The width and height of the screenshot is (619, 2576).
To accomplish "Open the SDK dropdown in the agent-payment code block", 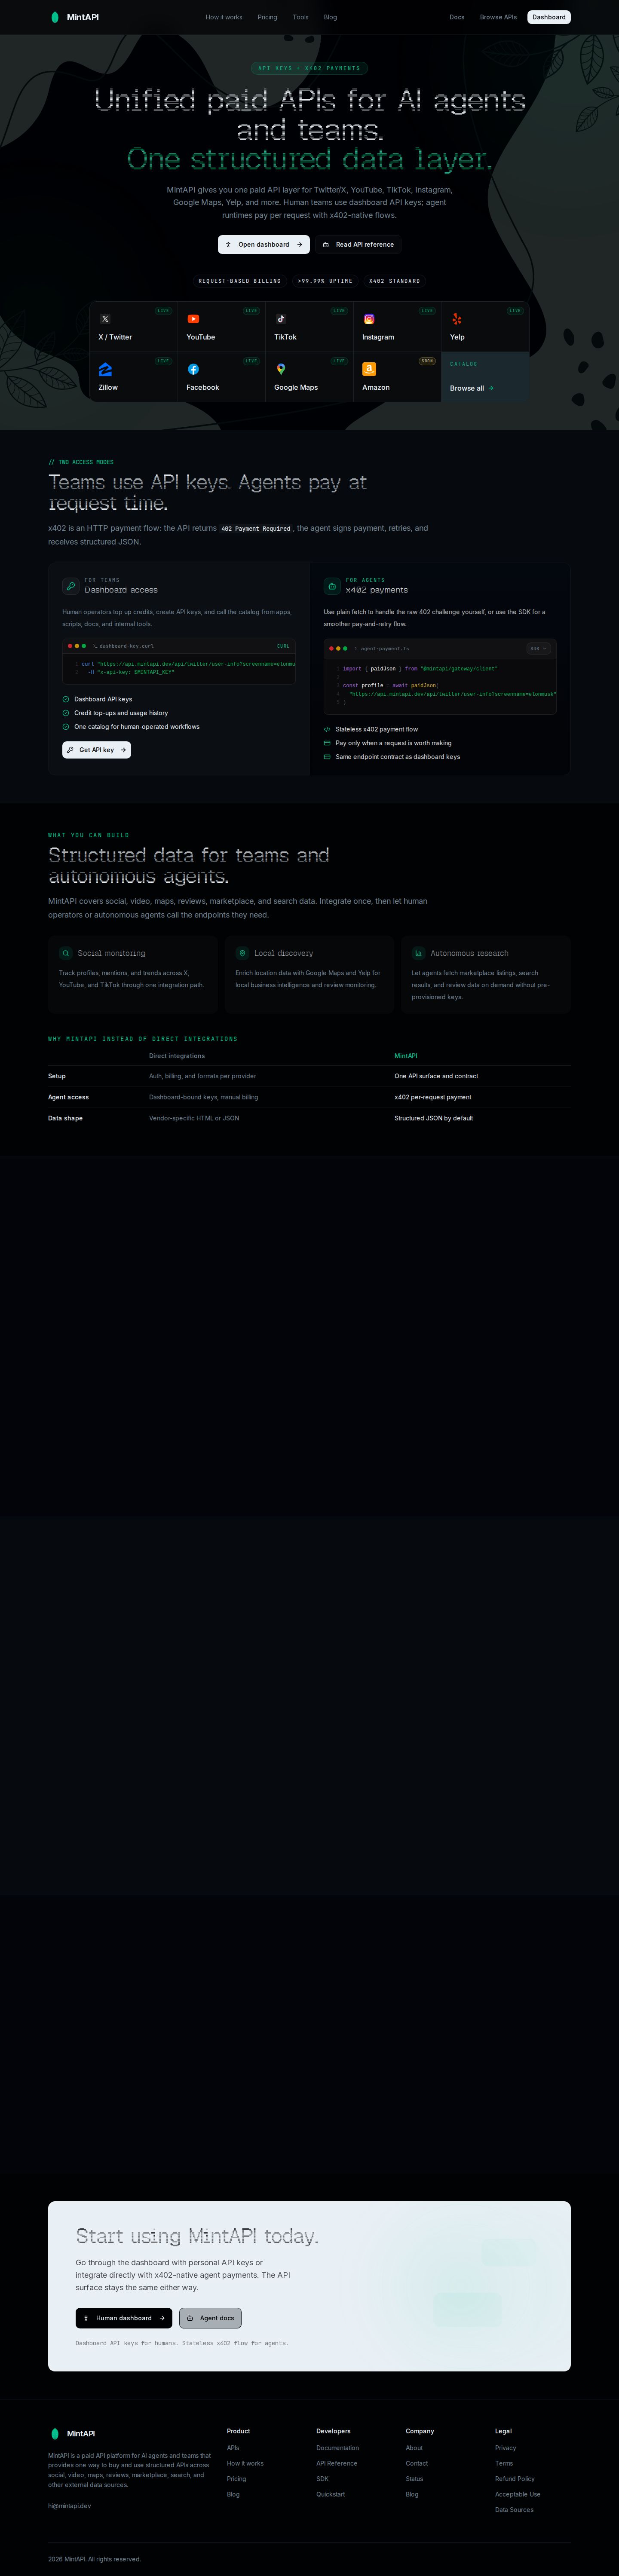I will (538, 648).
